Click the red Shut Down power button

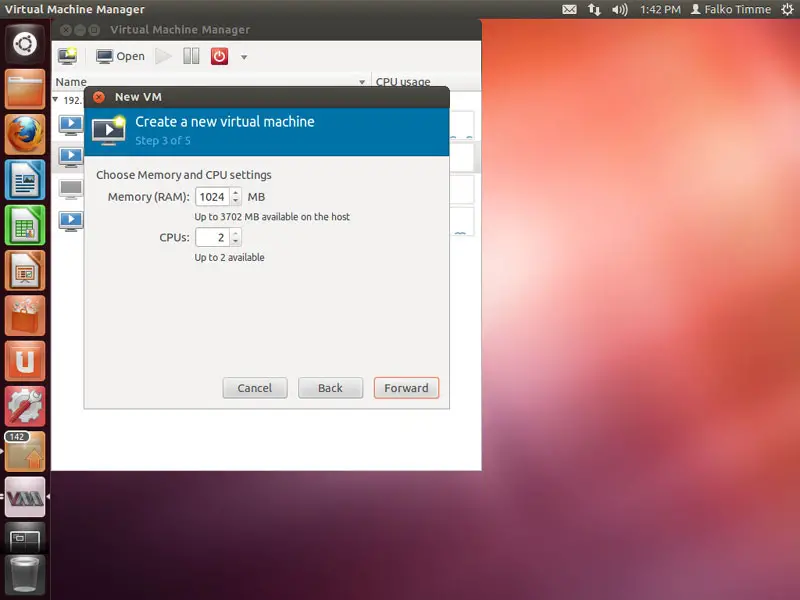pos(219,56)
